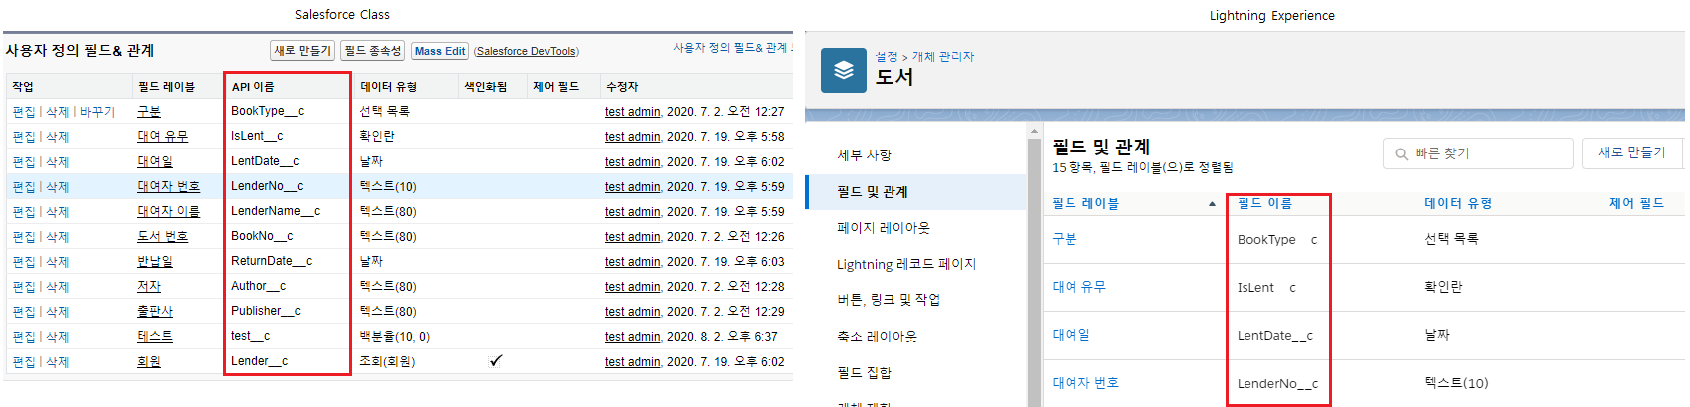Click the 사용자 정의 필드& 관계 help link
The image size is (1690, 407).
(x=732, y=48)
